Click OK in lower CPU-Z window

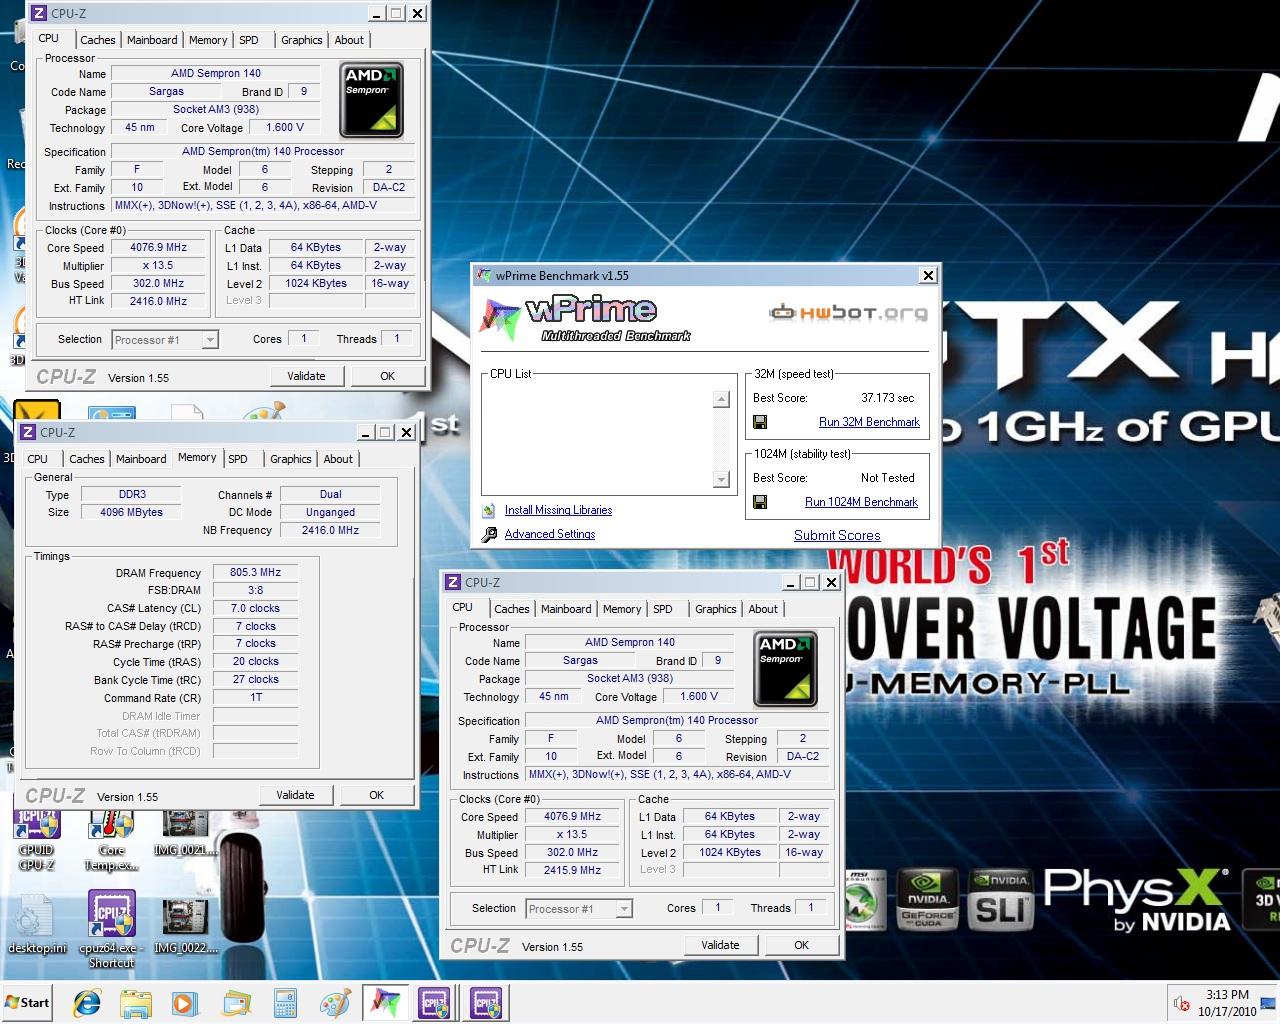click(x=801, y=945)
